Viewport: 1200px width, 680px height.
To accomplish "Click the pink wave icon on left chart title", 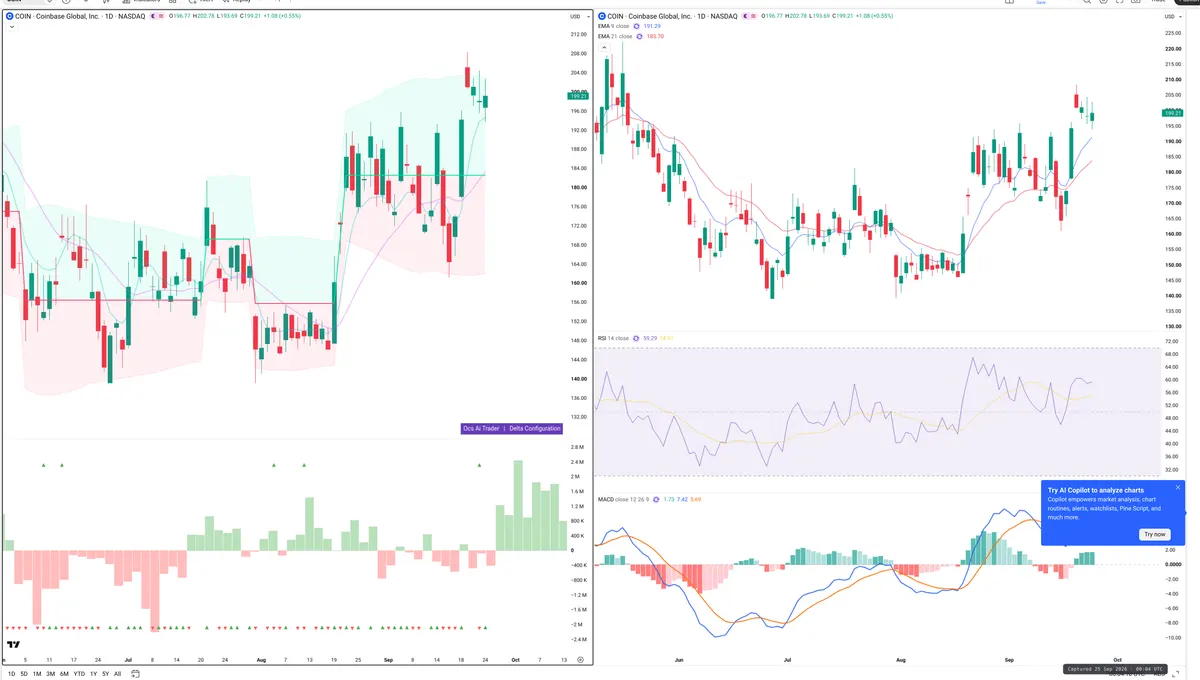I will tap(161, 16).
